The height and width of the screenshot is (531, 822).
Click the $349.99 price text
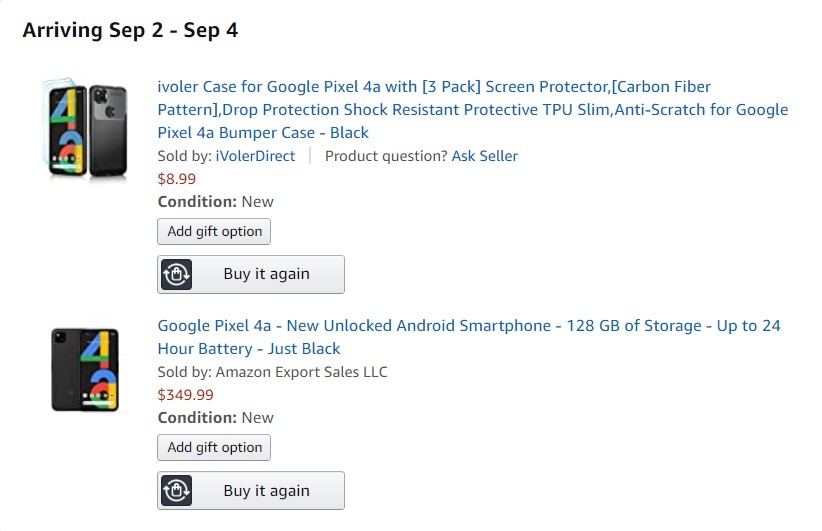coord(186,395)
